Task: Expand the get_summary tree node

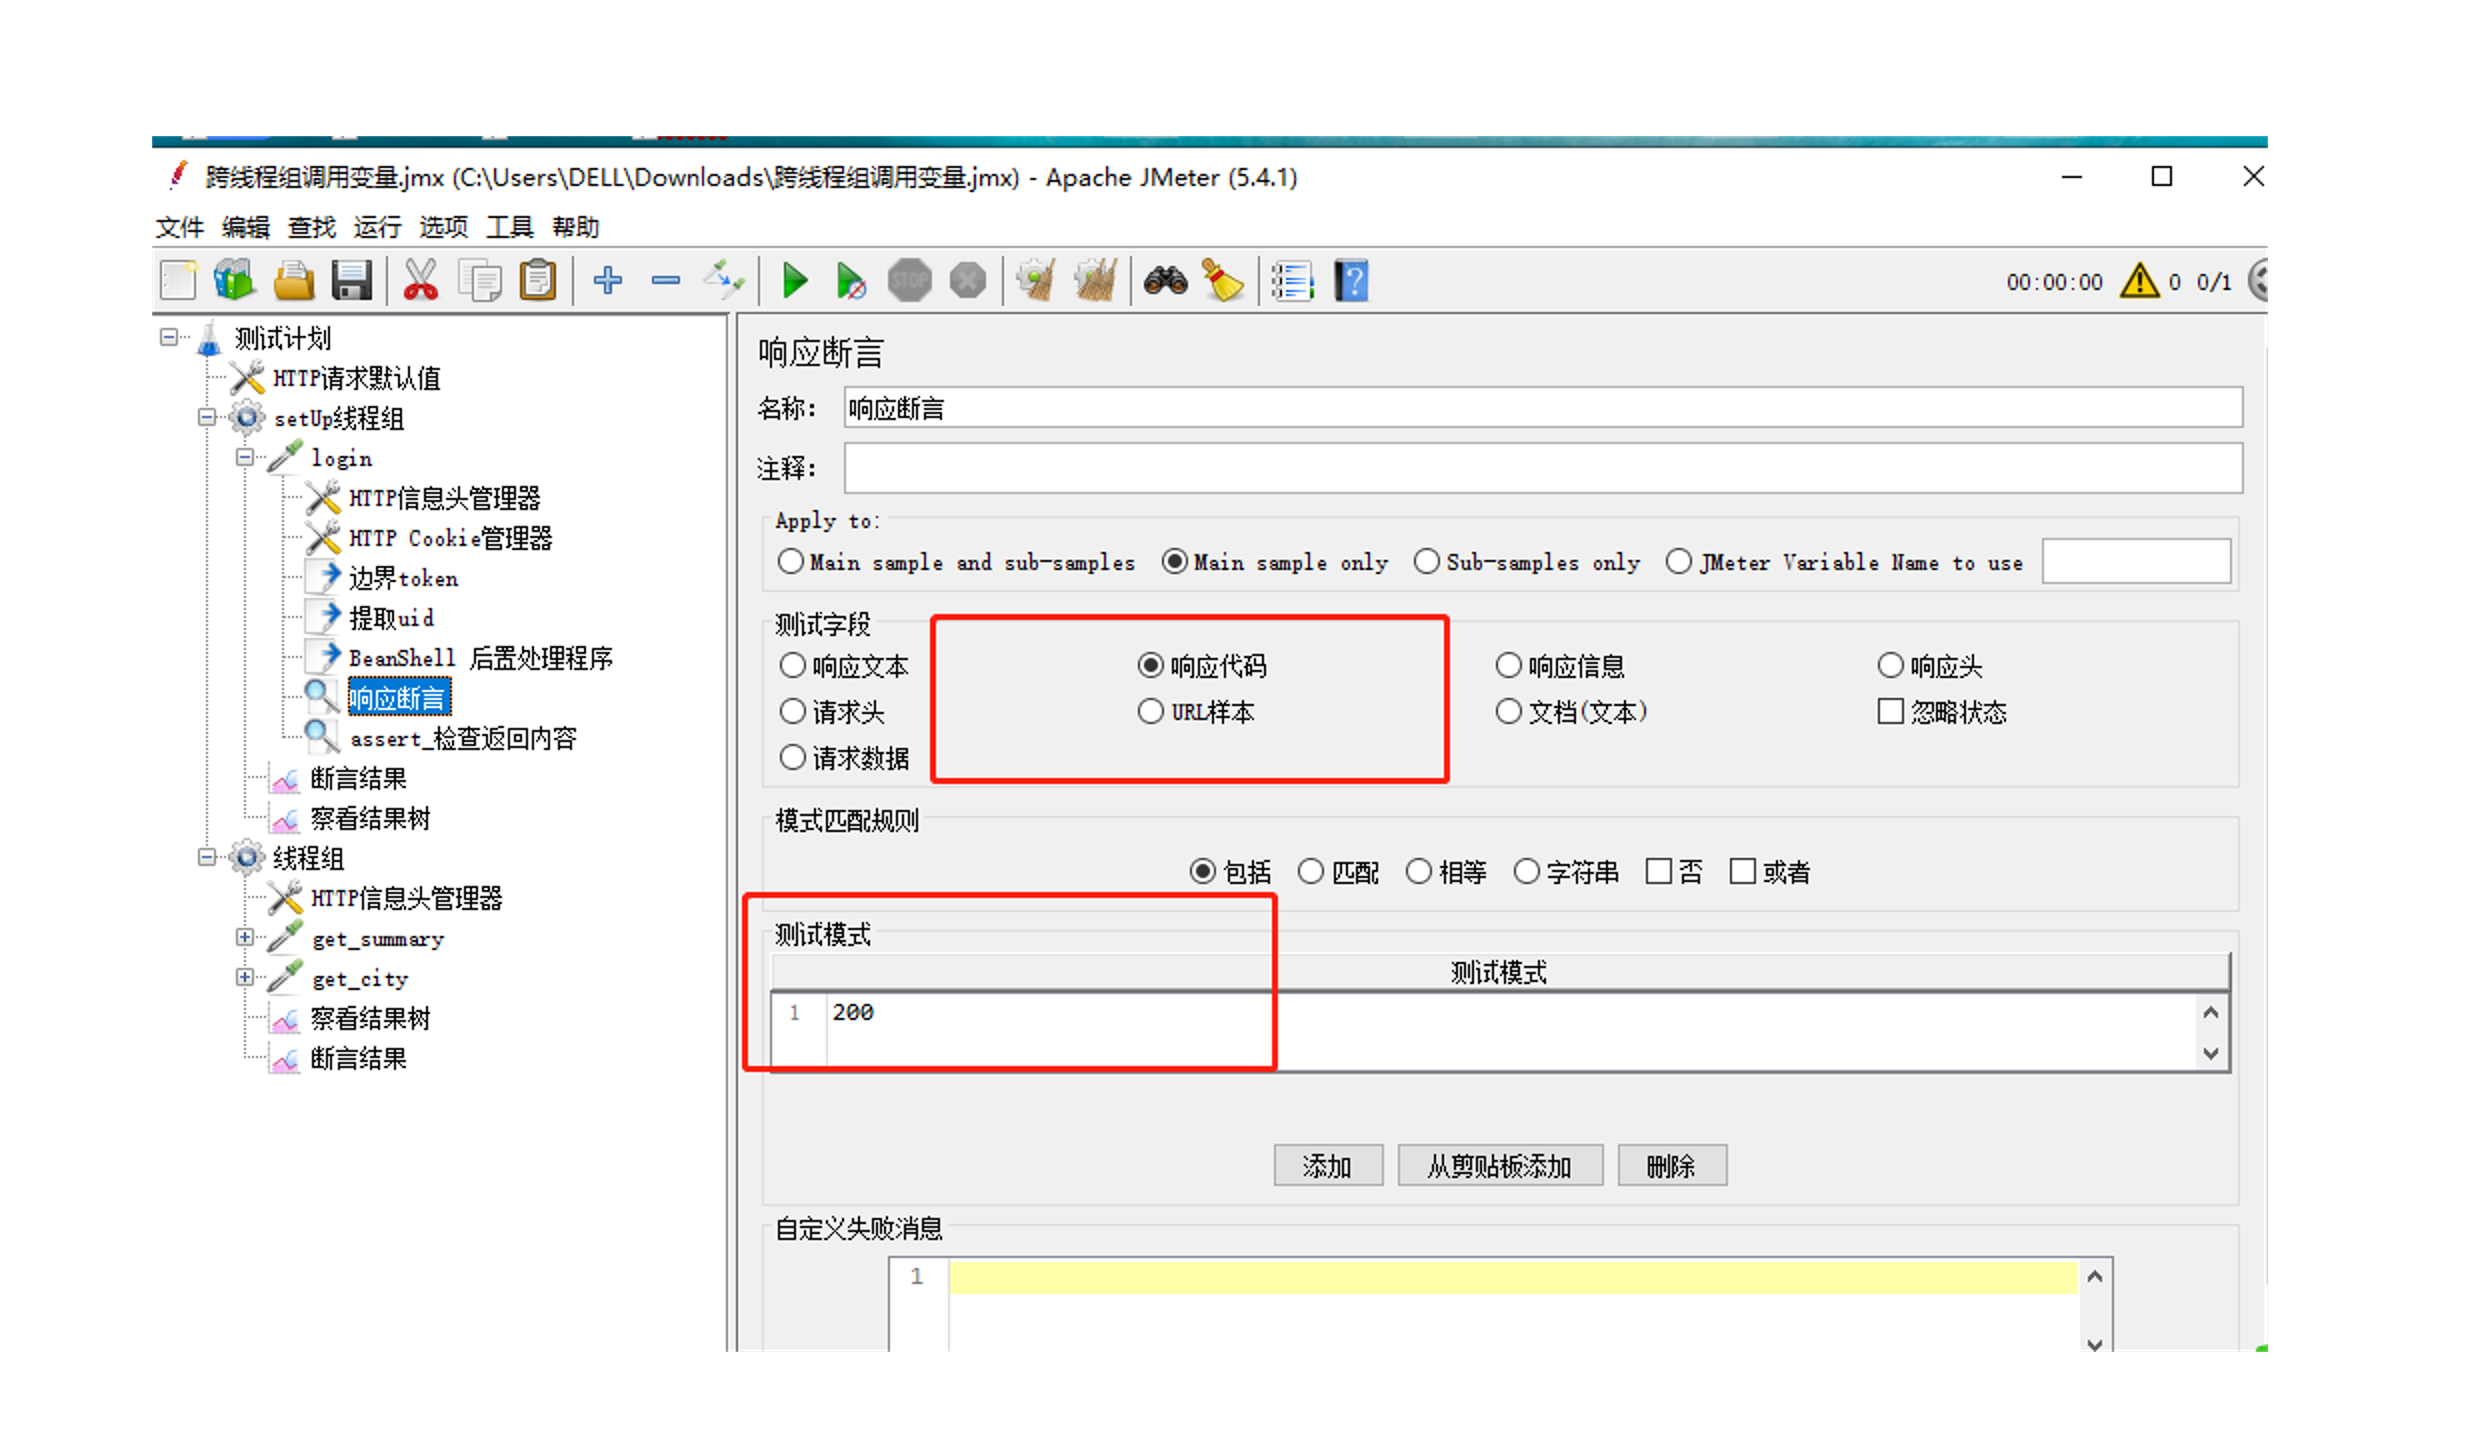Action: (x=245, y=938)
